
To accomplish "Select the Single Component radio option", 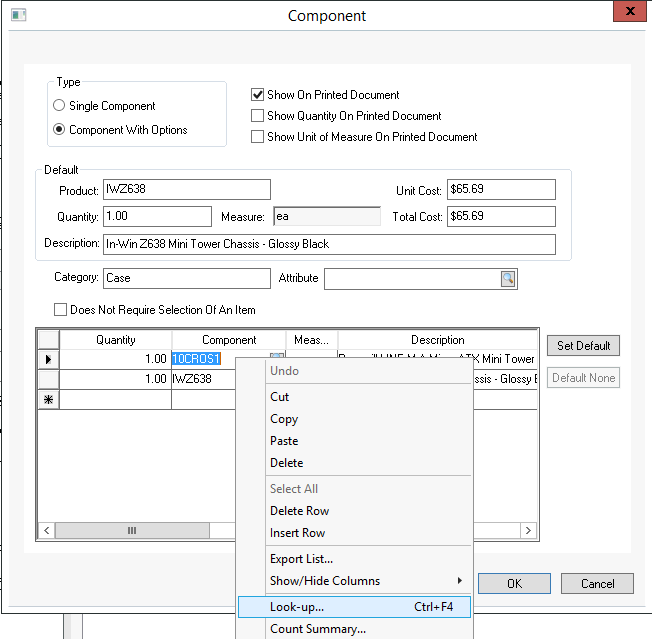I will (60, 106).
